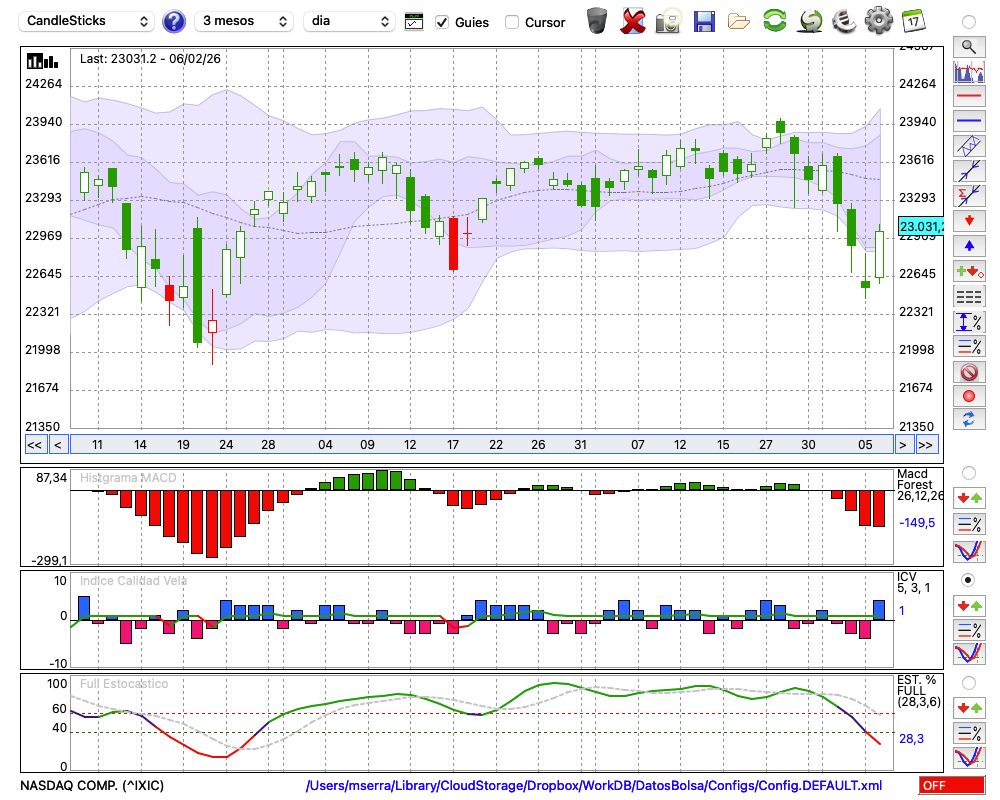The height and width of the screenshot is (800, 1000).
Task: Open the CandleSticks chart type dropdown
Action: tap(86, 21)
